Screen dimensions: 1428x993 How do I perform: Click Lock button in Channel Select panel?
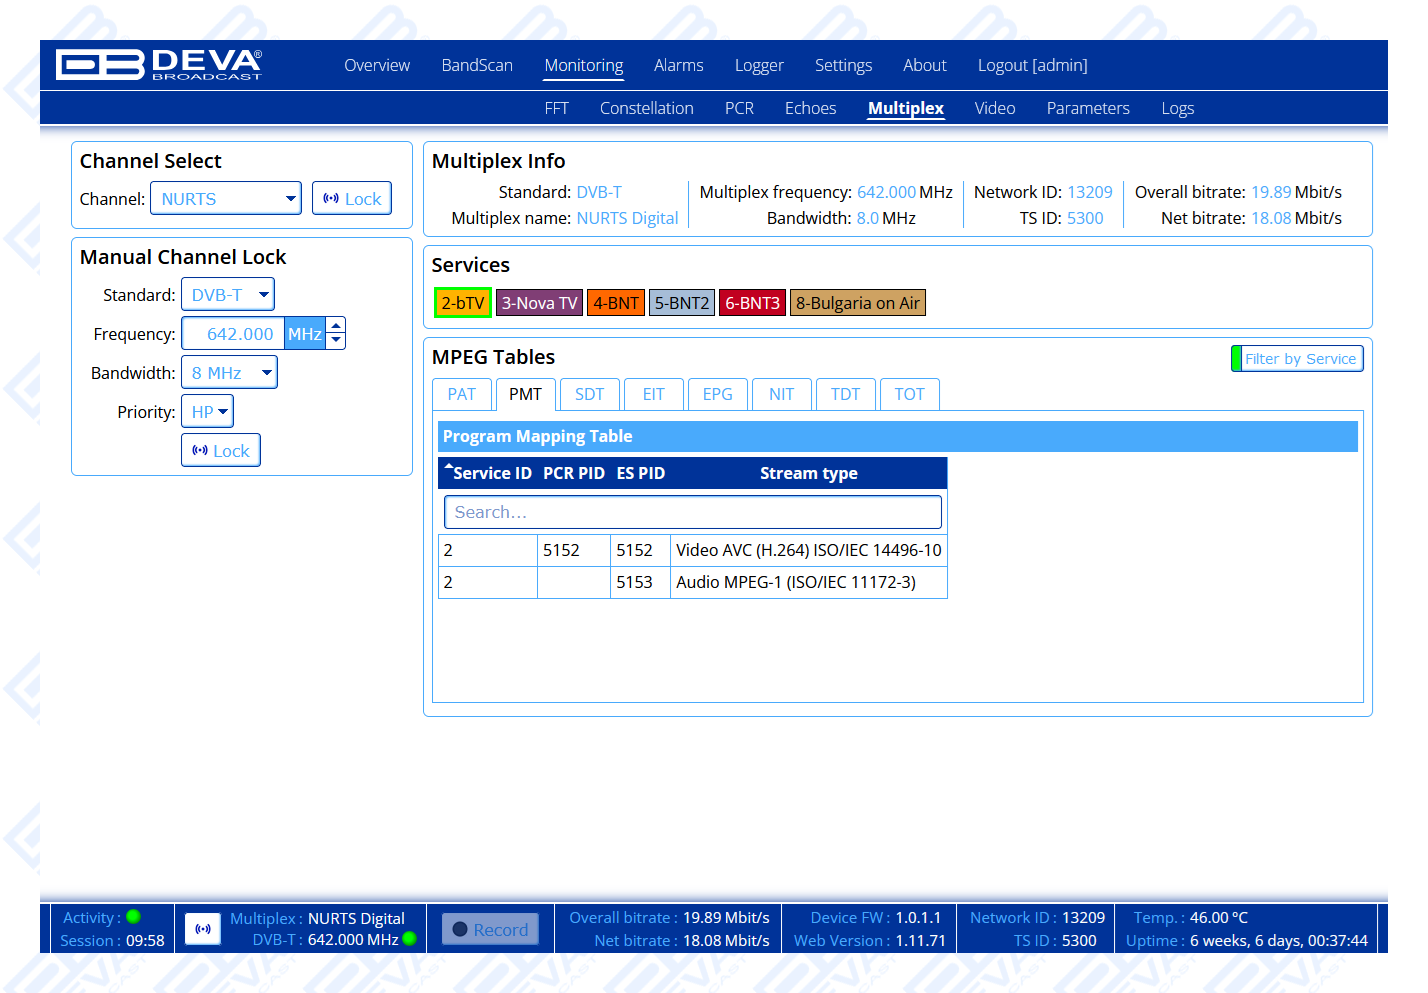[352, 199]
